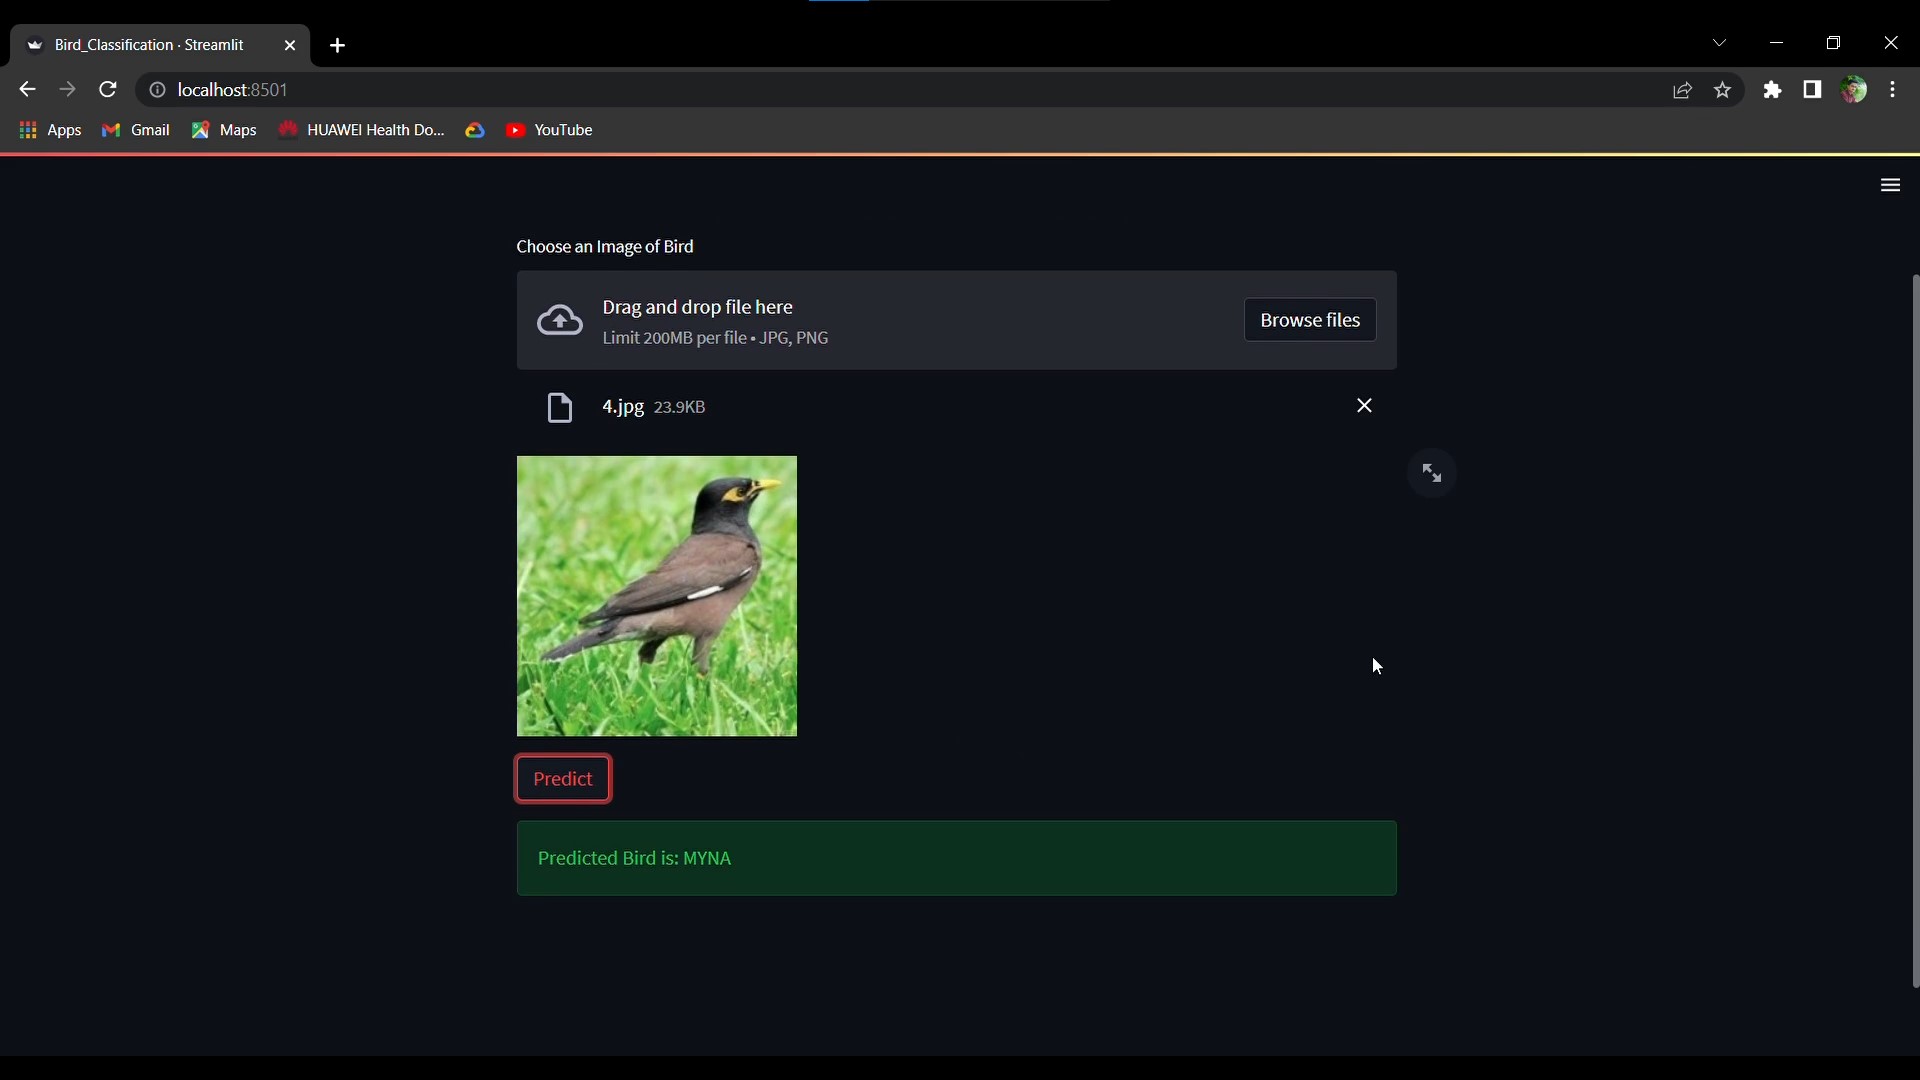Reload the page with the refresh icon

(x=107, y=89)
